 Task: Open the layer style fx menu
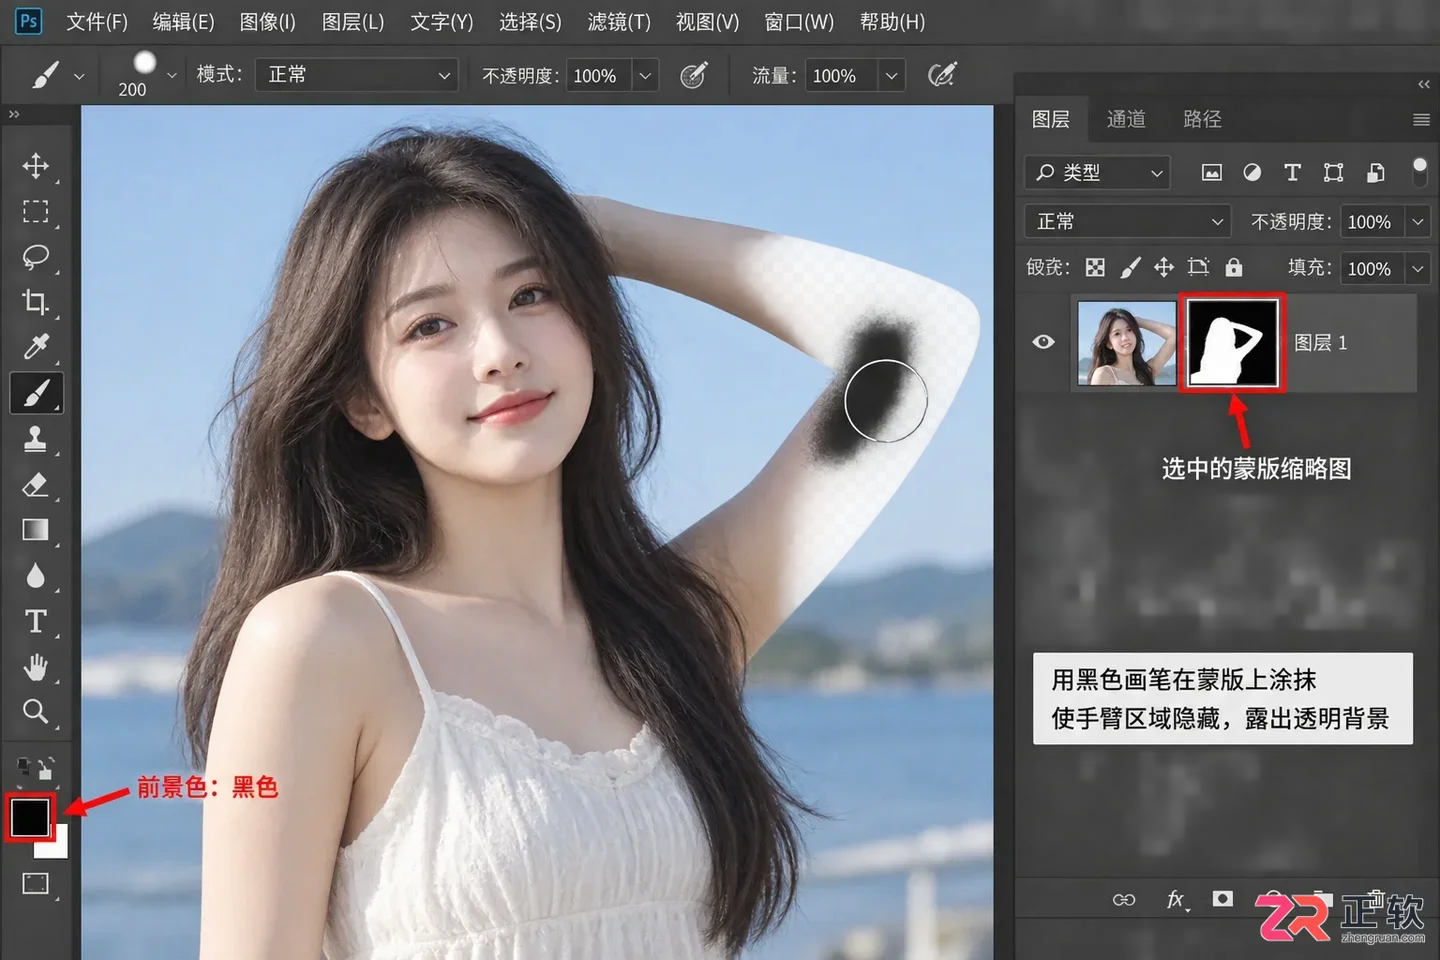[1176, 900]
